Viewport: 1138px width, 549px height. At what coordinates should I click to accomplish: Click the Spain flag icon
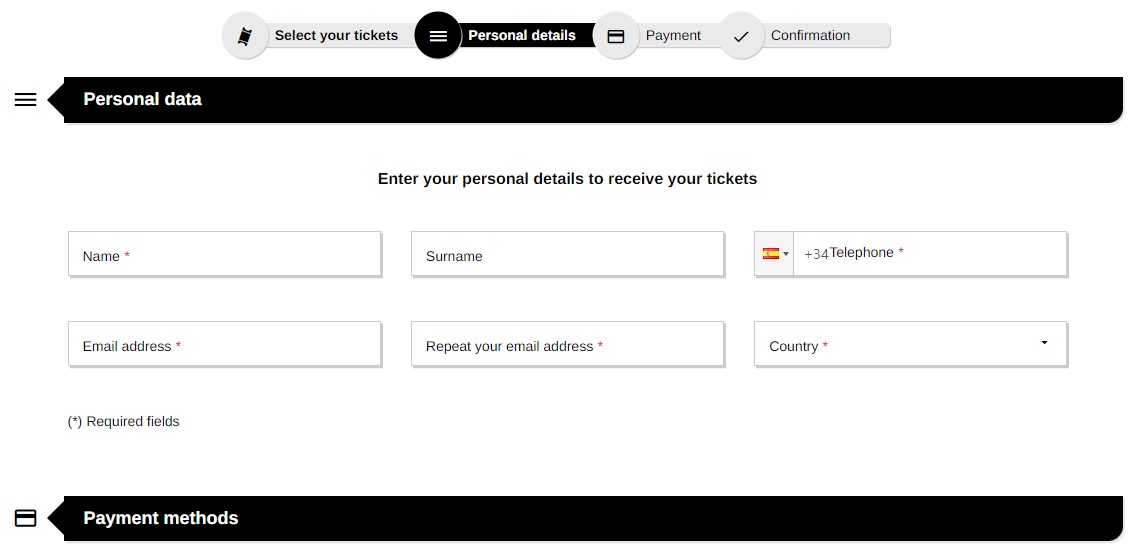771,253
